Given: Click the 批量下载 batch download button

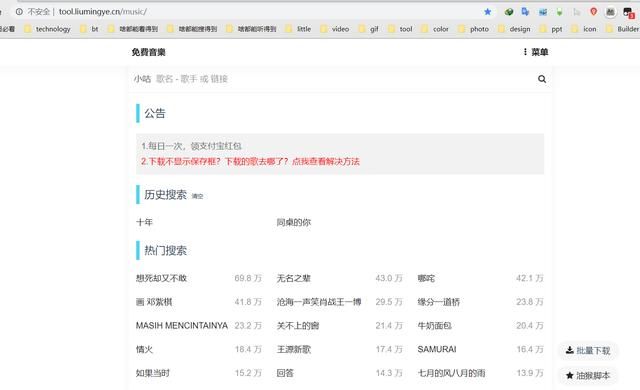Looking at the screenshot, I should coord(588,350).
